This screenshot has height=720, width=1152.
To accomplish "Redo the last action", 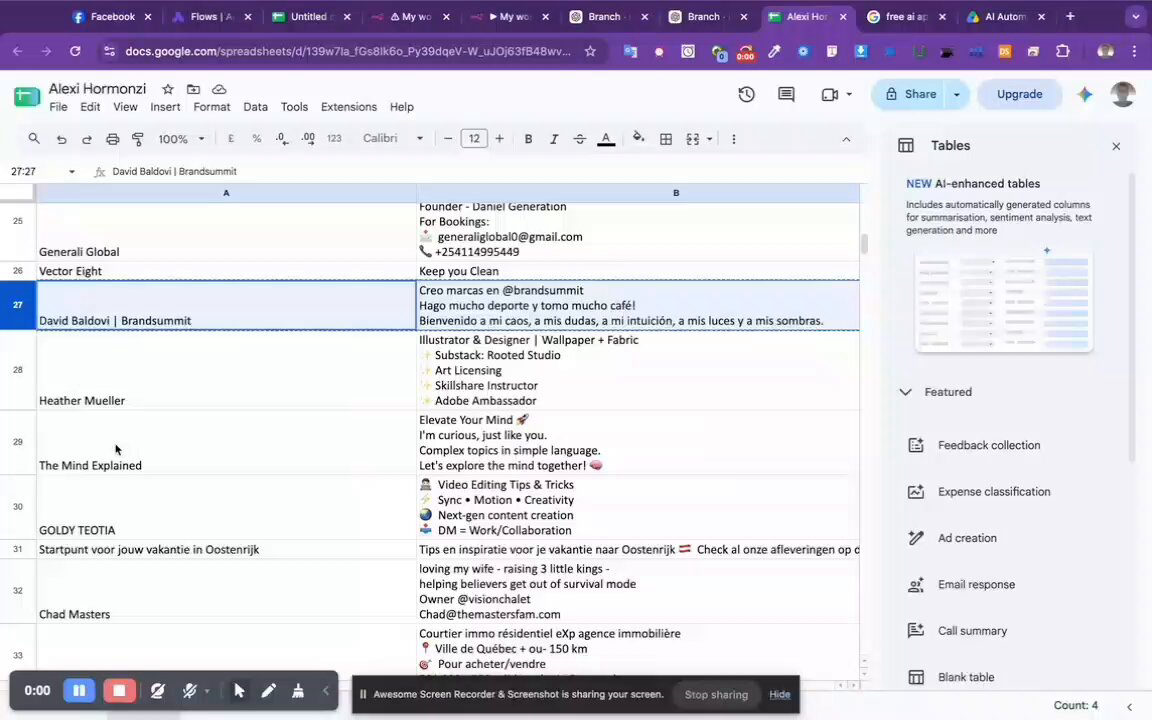I will (86, 139).
